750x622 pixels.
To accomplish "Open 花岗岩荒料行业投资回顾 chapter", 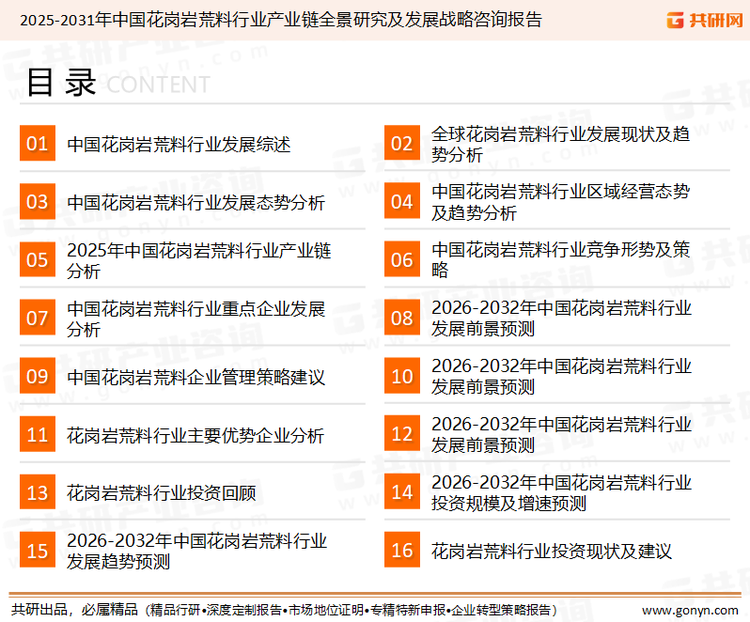I will tap(161, 493).
